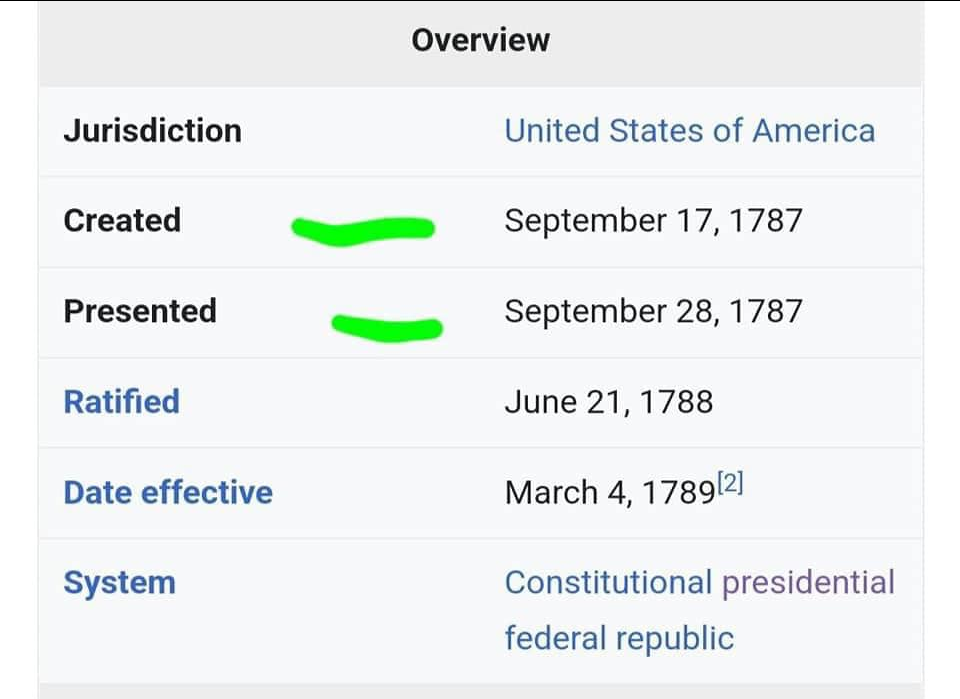Screen dimensions: 960x699
Task: Click the purple presidential link
Action: 808,583
